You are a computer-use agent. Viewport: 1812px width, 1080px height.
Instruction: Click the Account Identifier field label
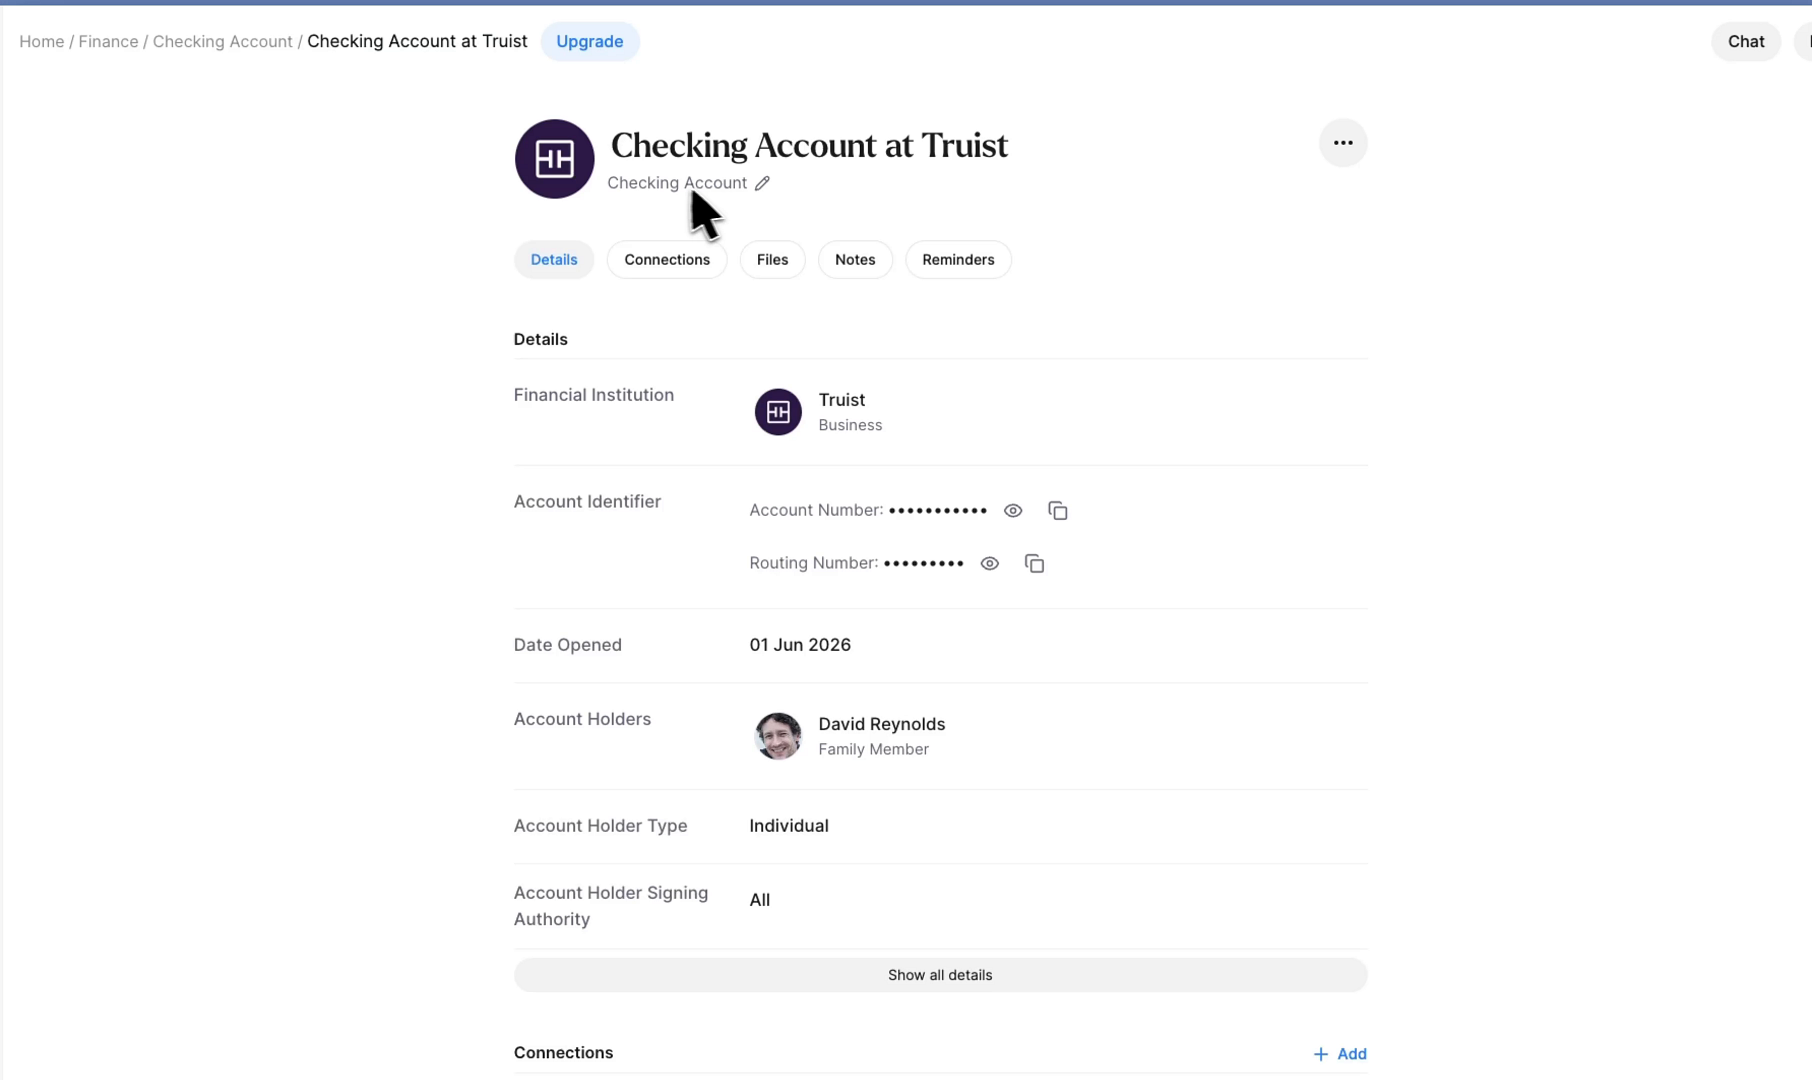point(587,502)
